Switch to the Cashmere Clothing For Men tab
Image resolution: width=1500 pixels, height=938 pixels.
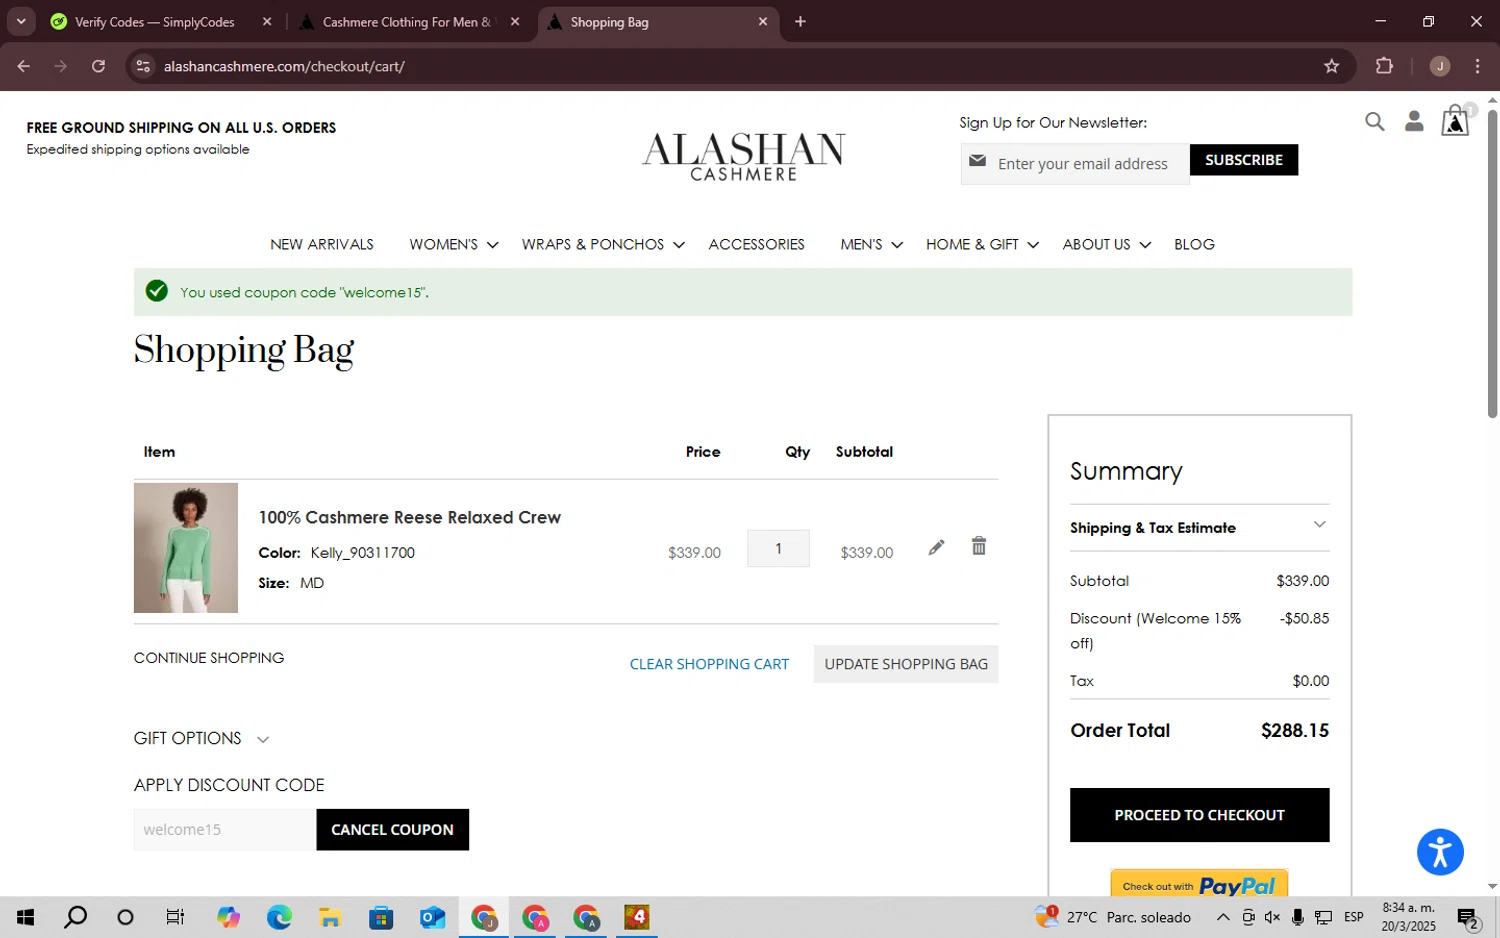point(410,21)
